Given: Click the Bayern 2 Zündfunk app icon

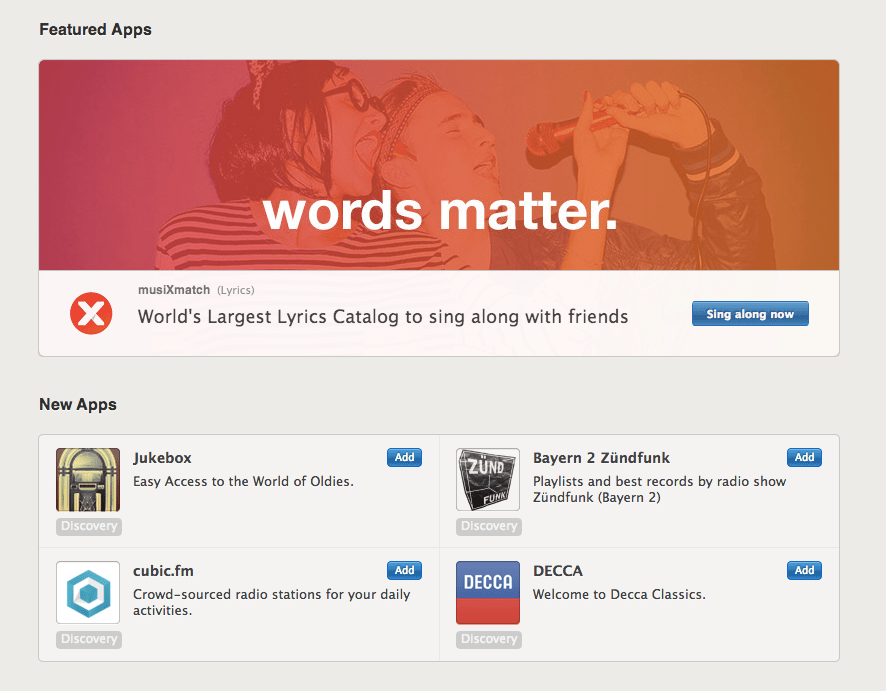Looking at the screenshot, I should pos(488,480).
